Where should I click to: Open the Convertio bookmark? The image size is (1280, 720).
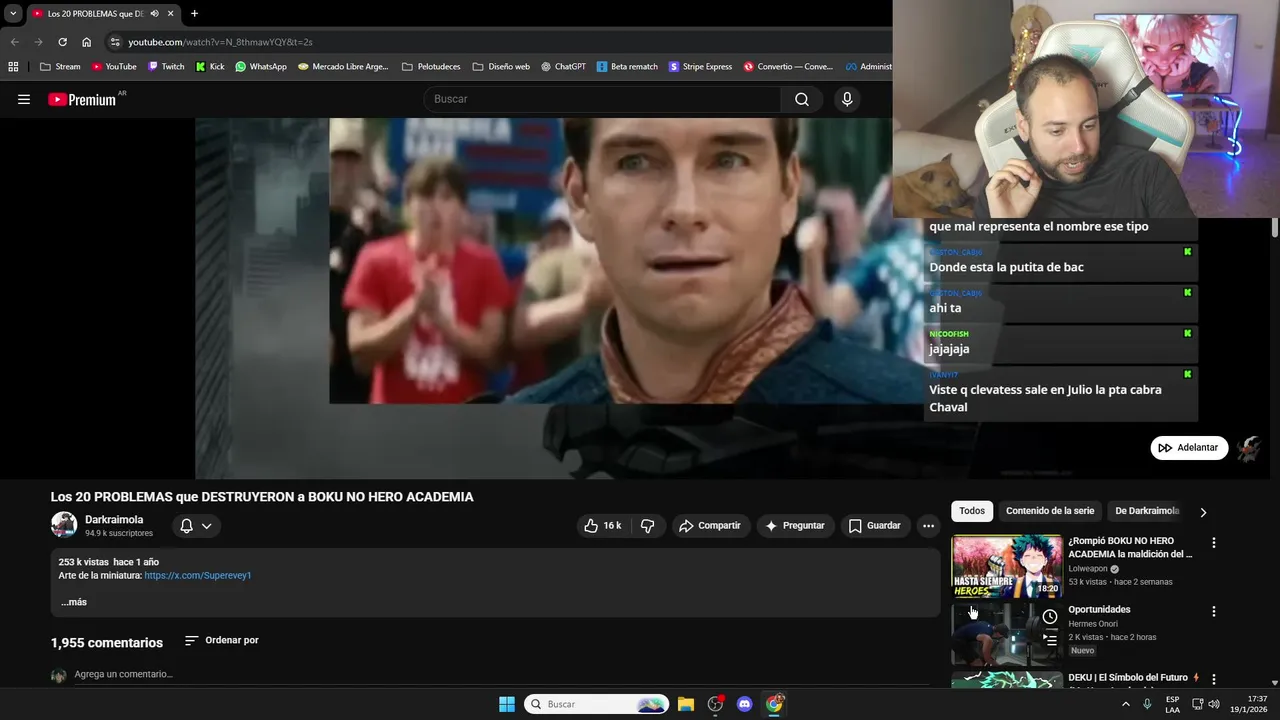pyautogui.click(x=788, y=67)
